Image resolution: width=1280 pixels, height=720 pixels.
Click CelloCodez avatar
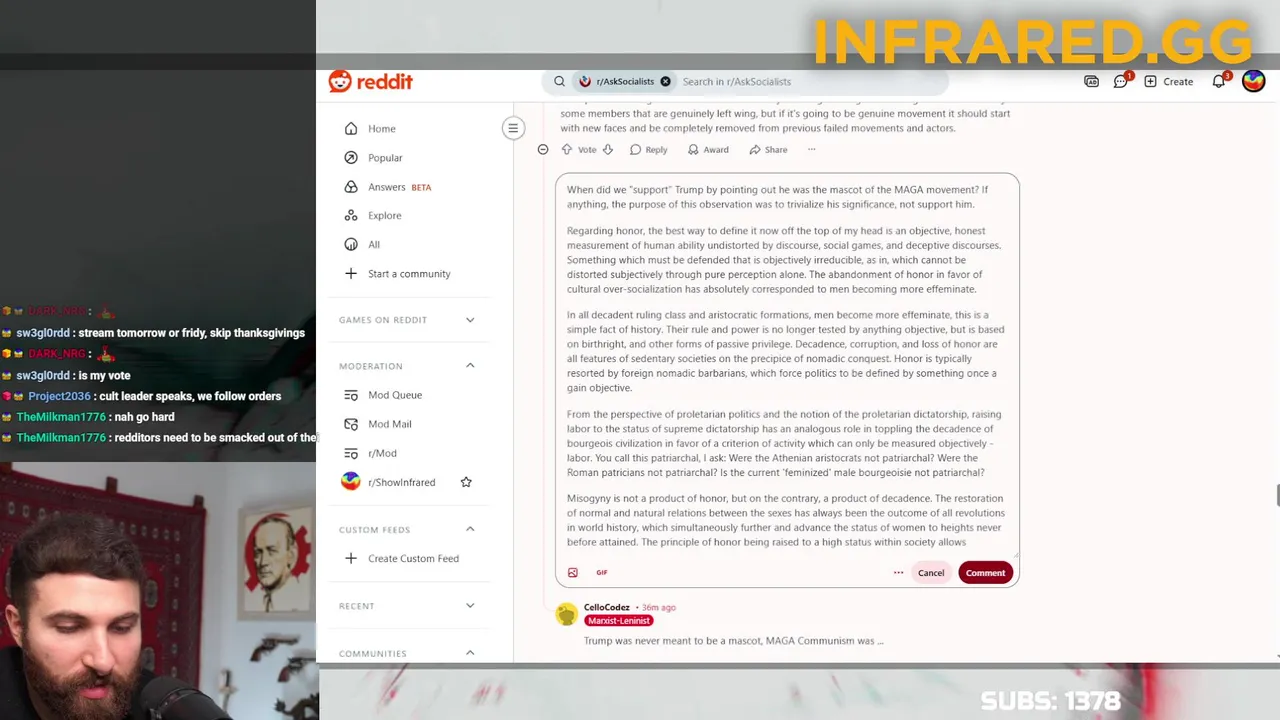[567, 614]
